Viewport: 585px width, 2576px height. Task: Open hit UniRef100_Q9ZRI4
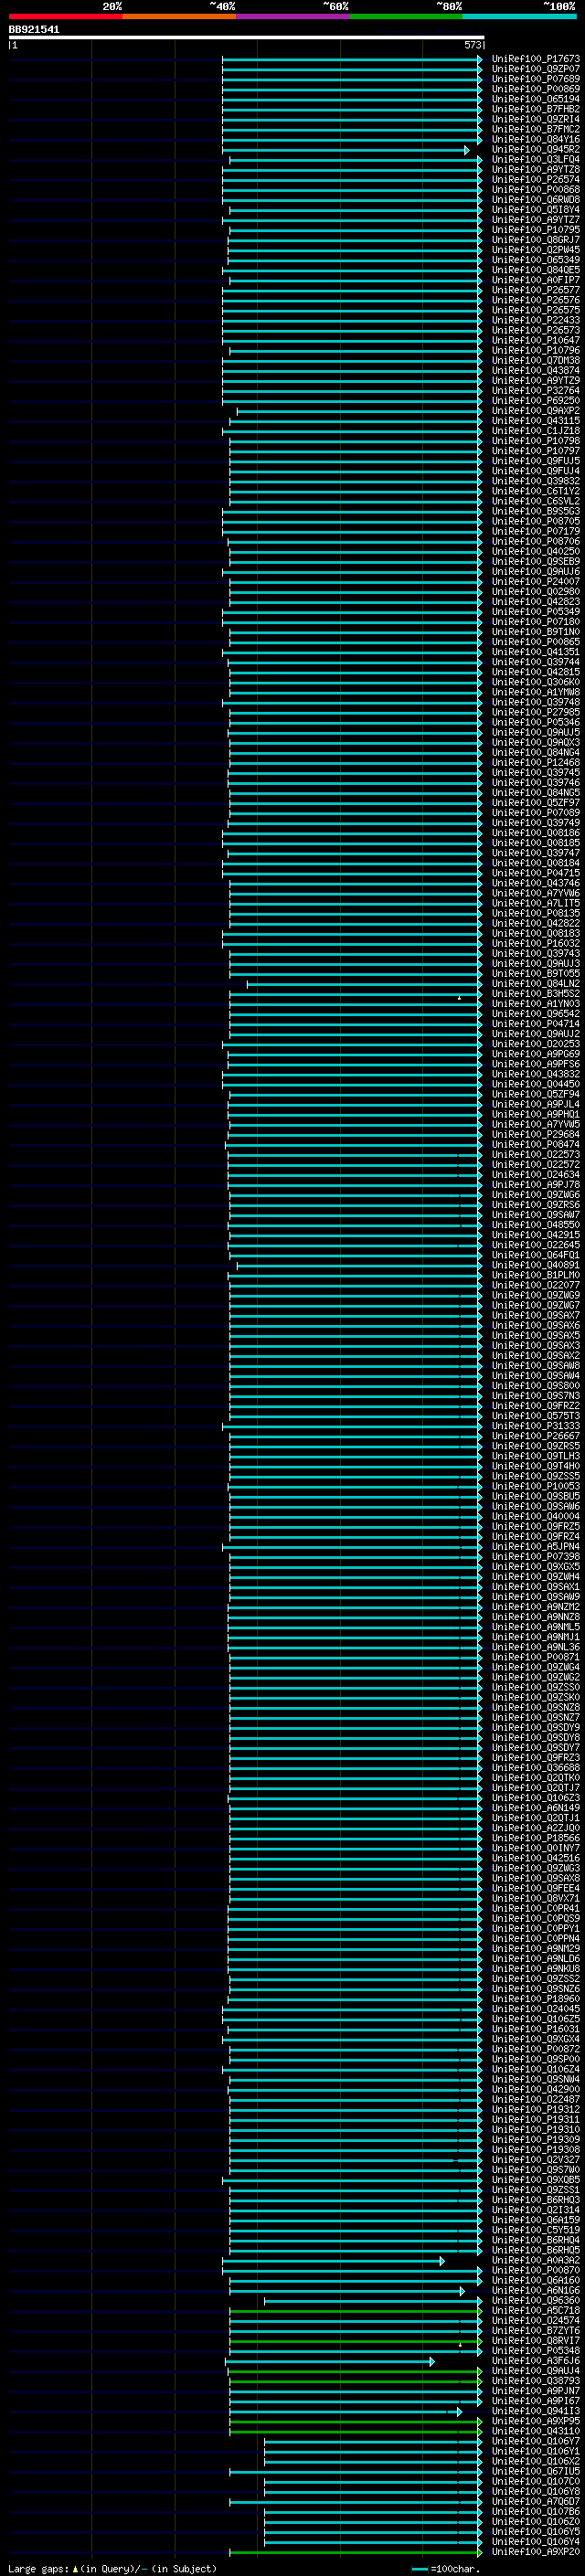click(x=536, y=119)
